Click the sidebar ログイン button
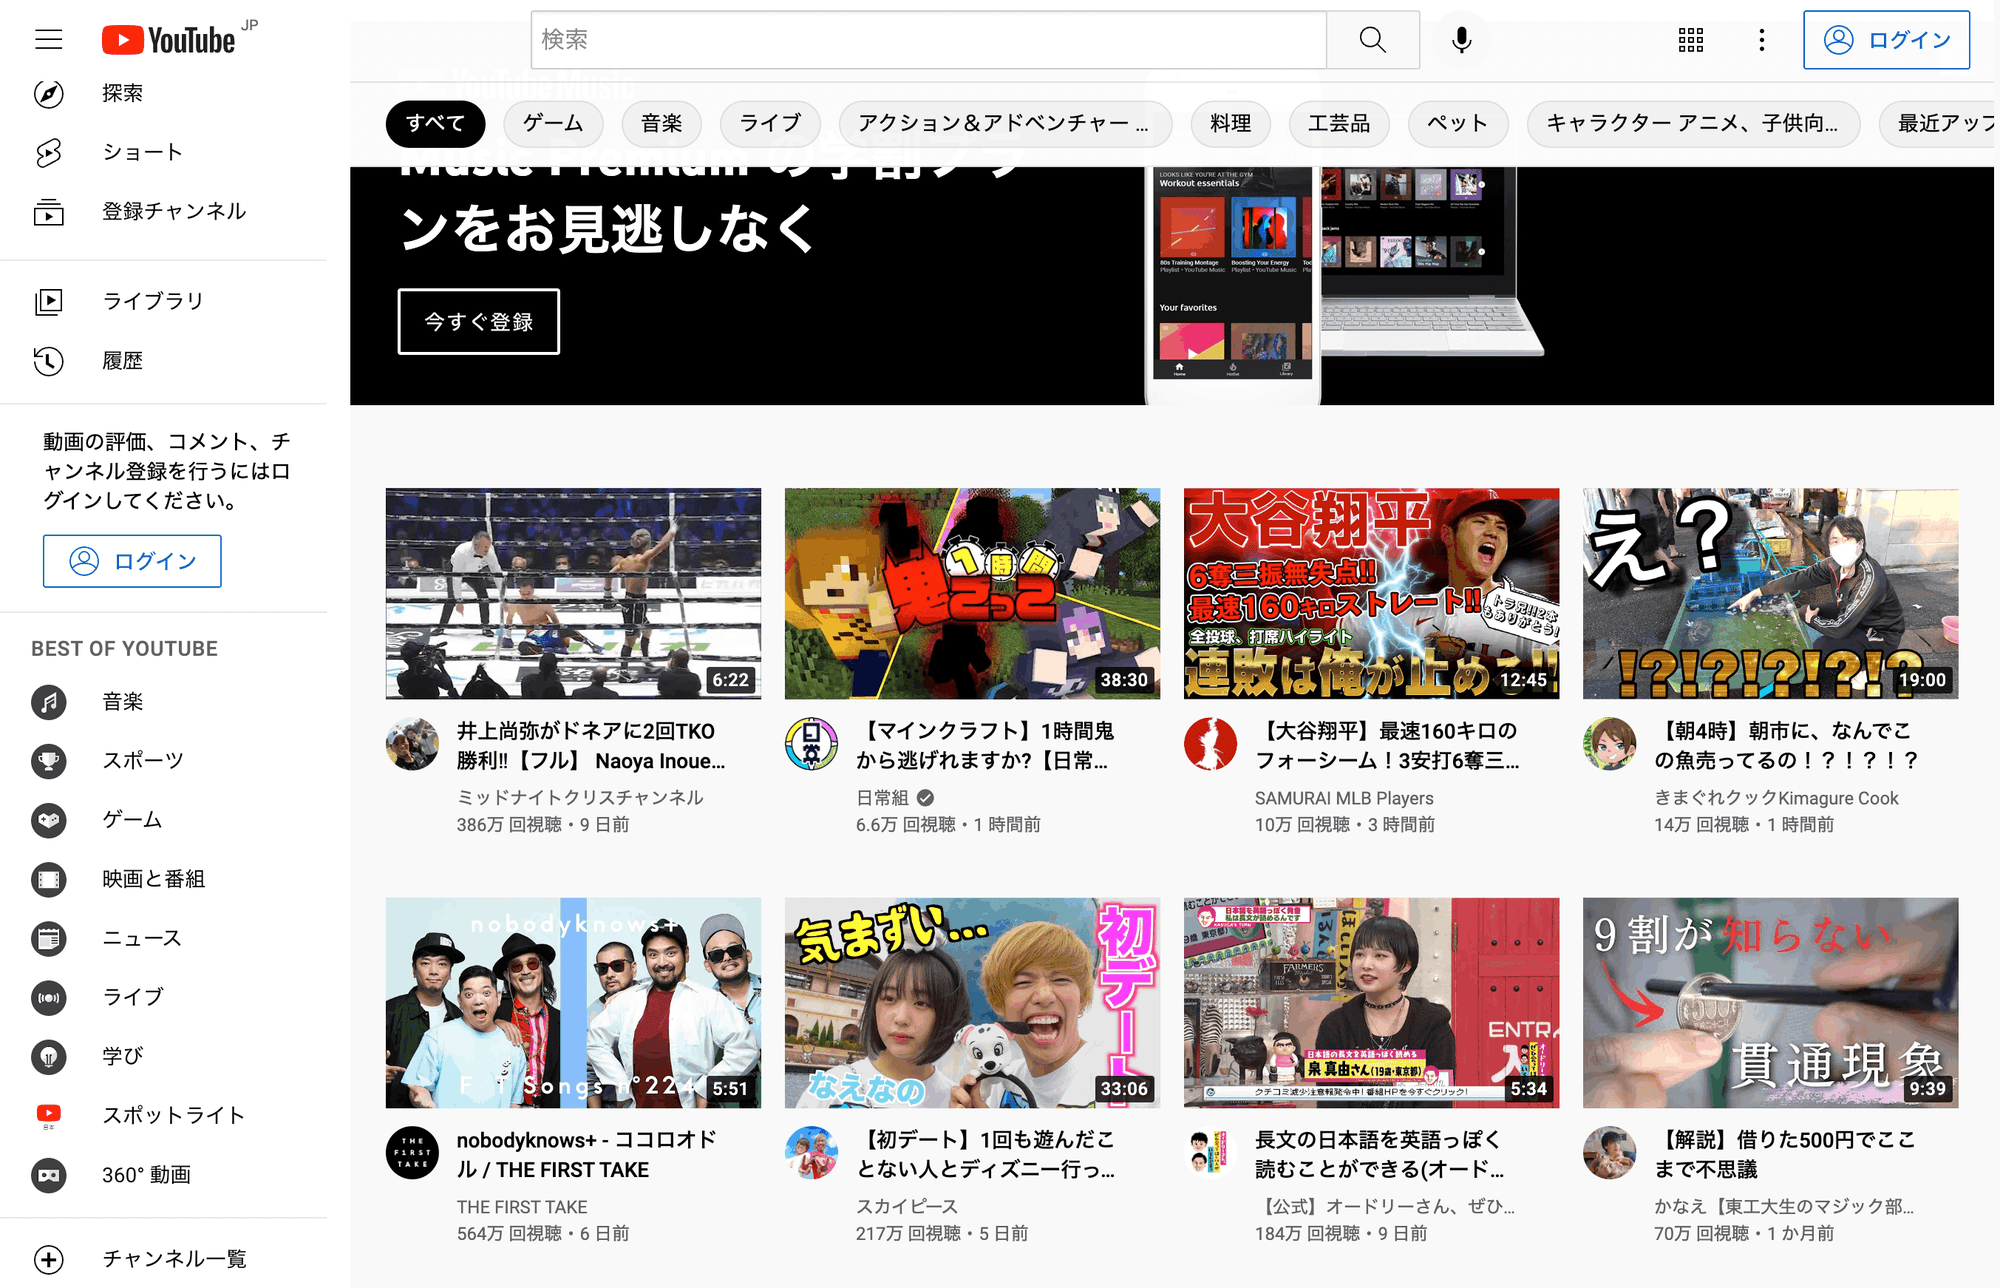The width and height of the screenshot is (2000, 1288). (x=132, y=561)
